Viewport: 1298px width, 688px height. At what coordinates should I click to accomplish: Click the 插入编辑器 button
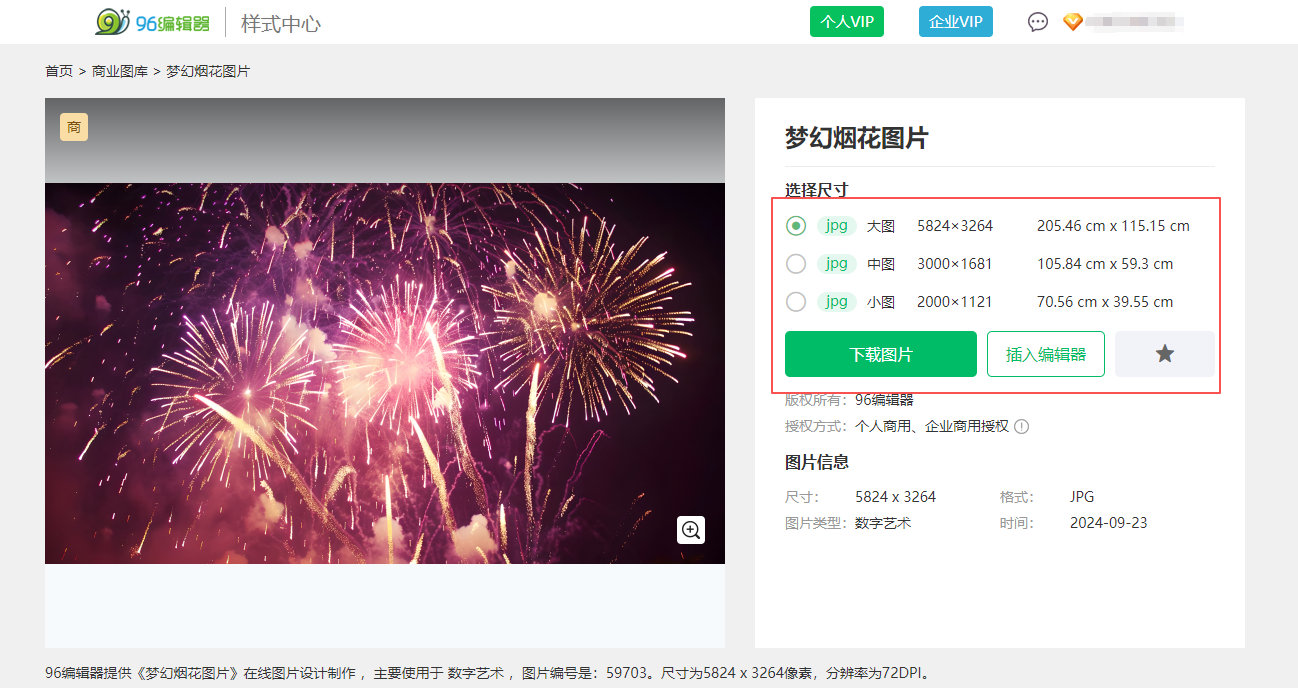[x=1045, y=354]
